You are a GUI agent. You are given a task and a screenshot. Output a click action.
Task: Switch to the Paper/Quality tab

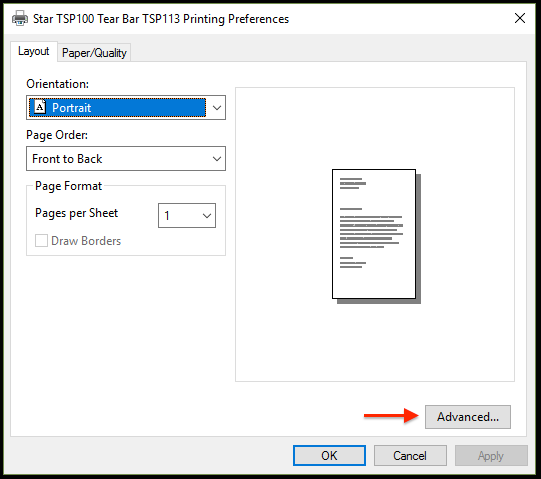coord(94,53)
